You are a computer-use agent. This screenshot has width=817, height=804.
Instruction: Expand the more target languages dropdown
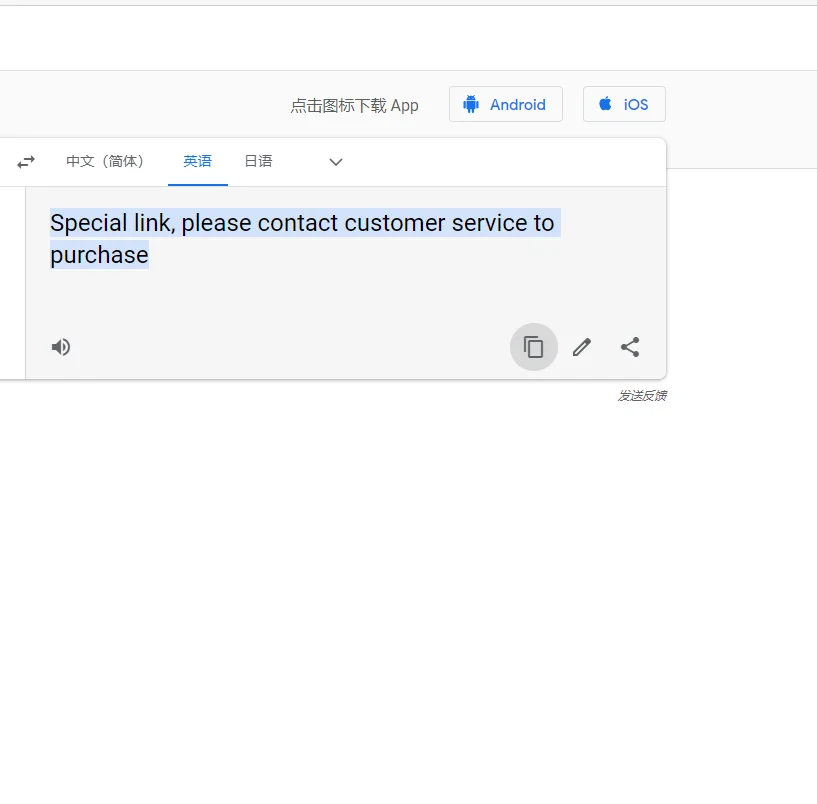point(335,161)
